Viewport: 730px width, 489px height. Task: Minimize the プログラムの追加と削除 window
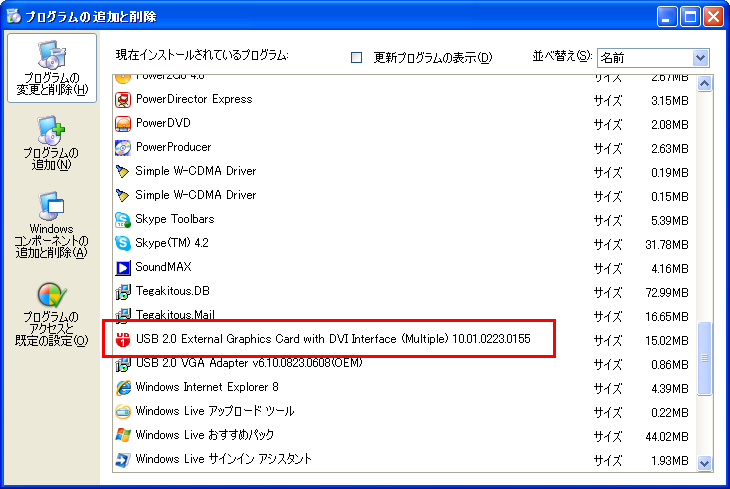tap(667, 17)
